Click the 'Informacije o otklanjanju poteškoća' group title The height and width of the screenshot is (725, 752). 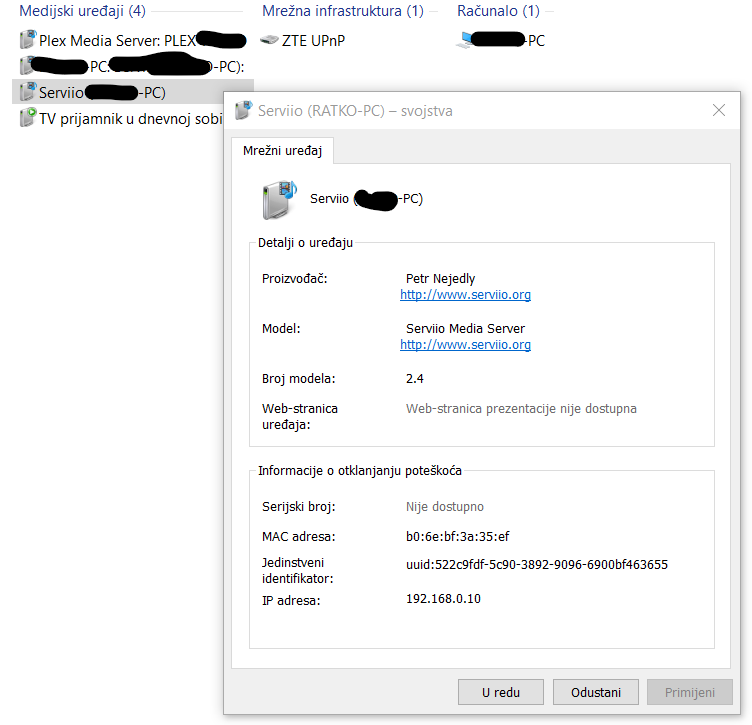(x=360, y=470)
